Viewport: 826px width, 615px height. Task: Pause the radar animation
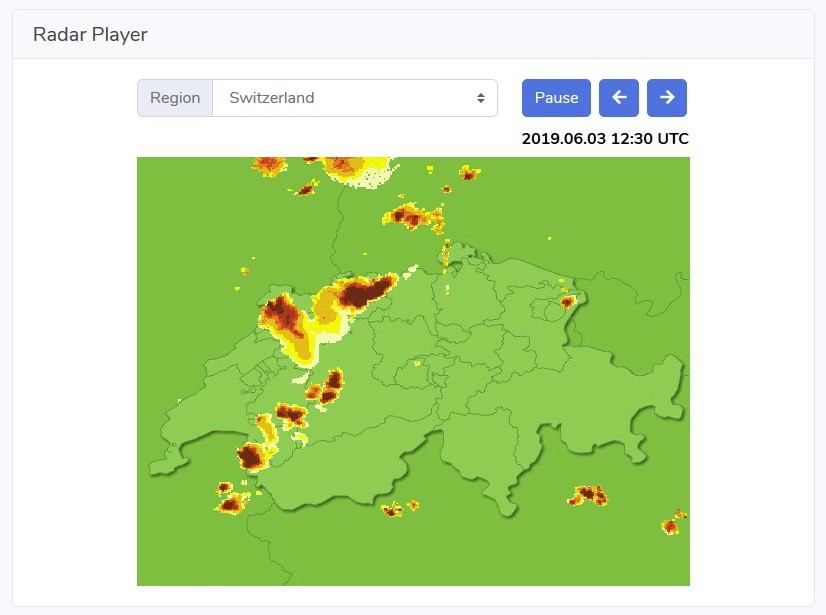[x=556, y=98]
